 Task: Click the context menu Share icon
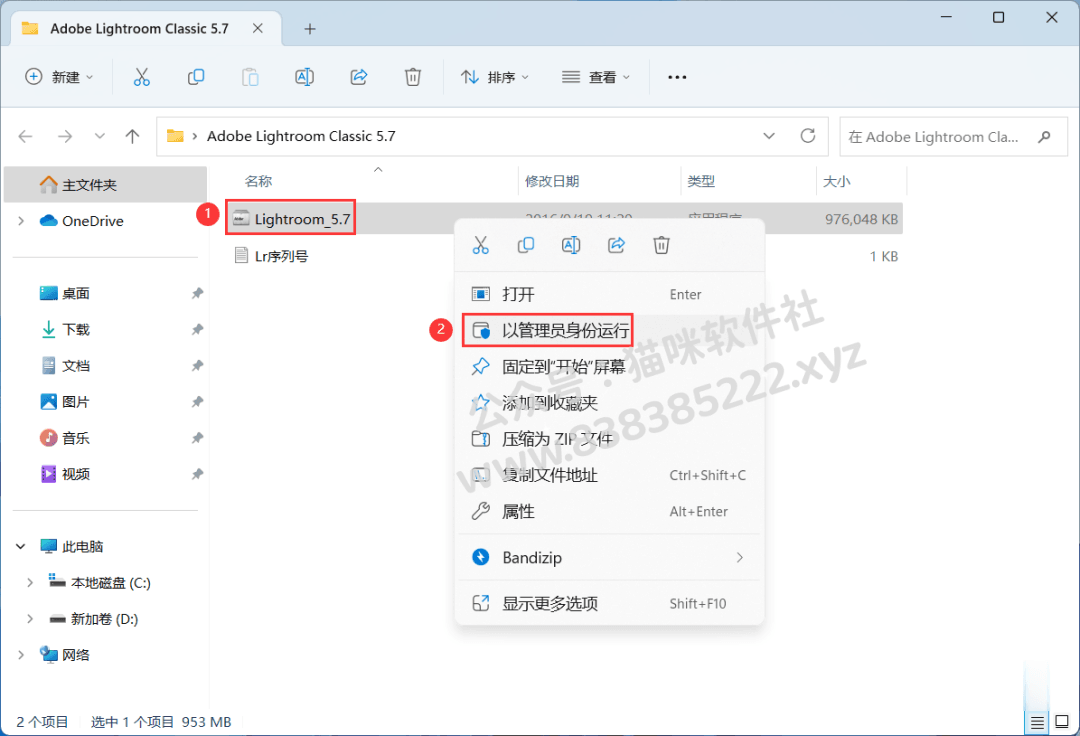(616, 245)
